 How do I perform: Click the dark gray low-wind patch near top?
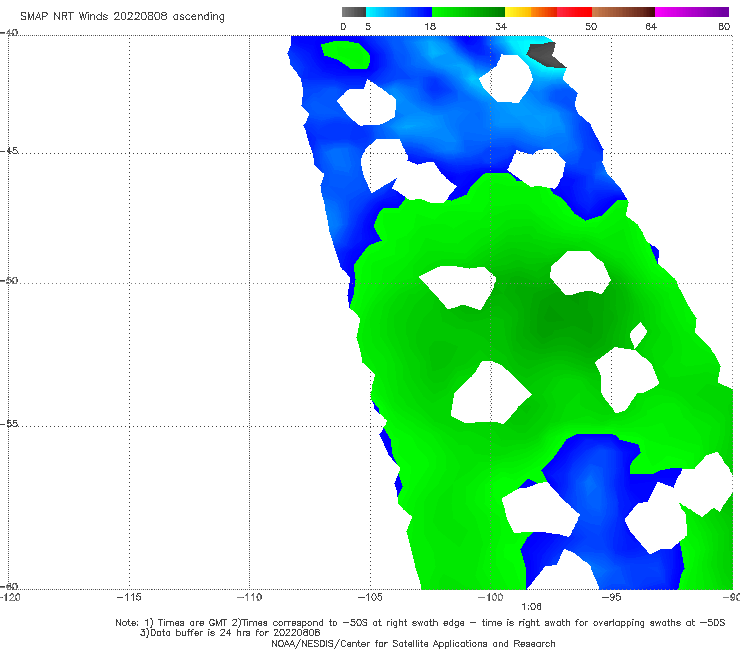click(545, 54)
